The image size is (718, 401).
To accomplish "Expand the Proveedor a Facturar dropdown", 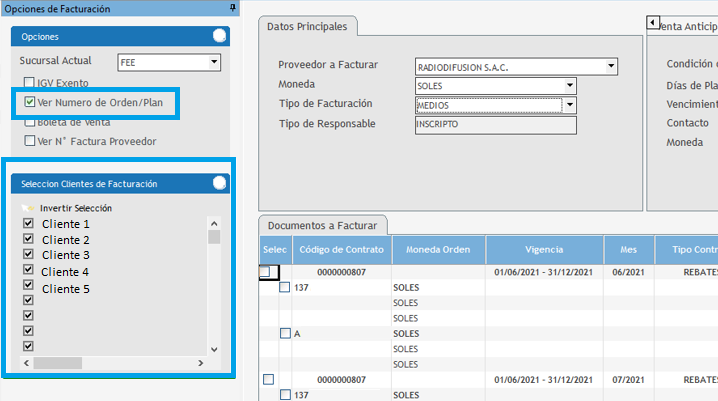I will 611,67.
